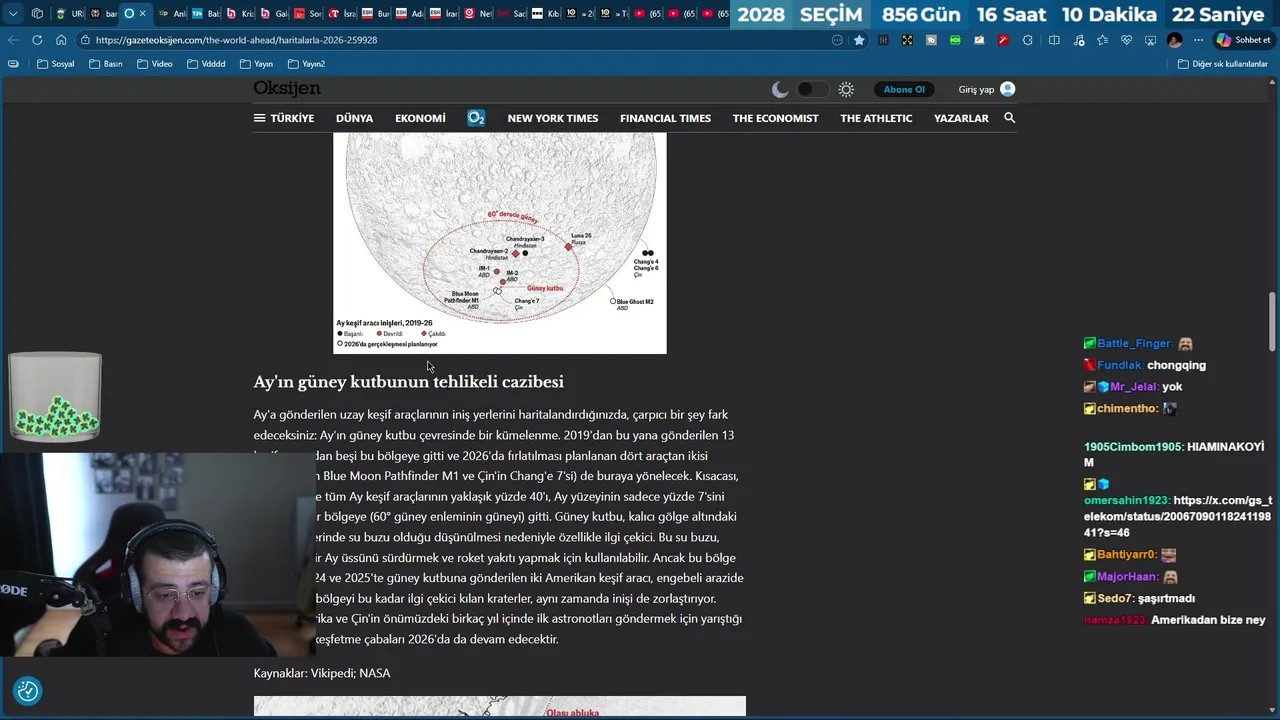Go back to the previous page
1280x720 pixels.
13,40
